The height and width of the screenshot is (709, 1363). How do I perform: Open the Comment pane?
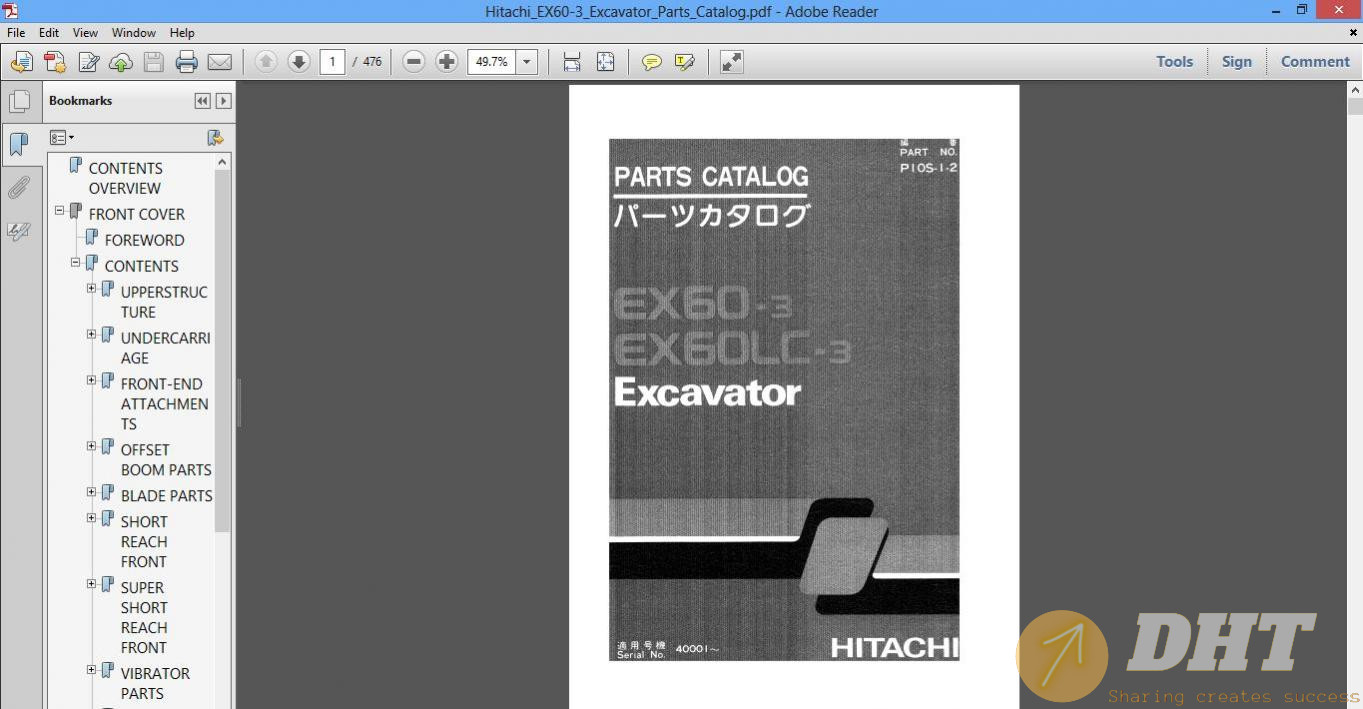click(1315, 62)
